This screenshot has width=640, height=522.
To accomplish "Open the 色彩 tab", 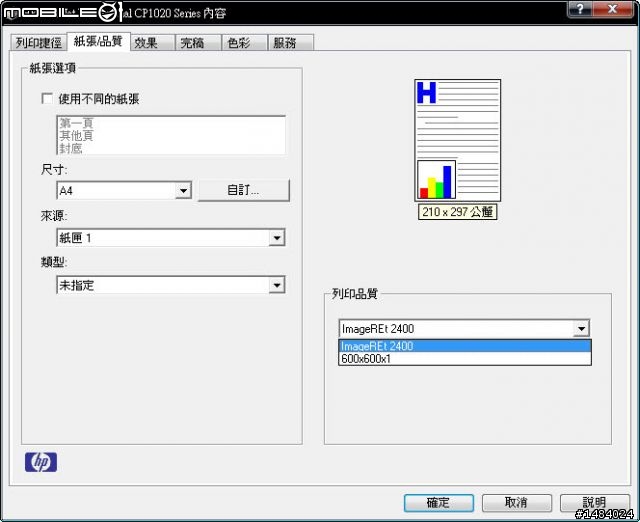I will [x=245, y=42].
